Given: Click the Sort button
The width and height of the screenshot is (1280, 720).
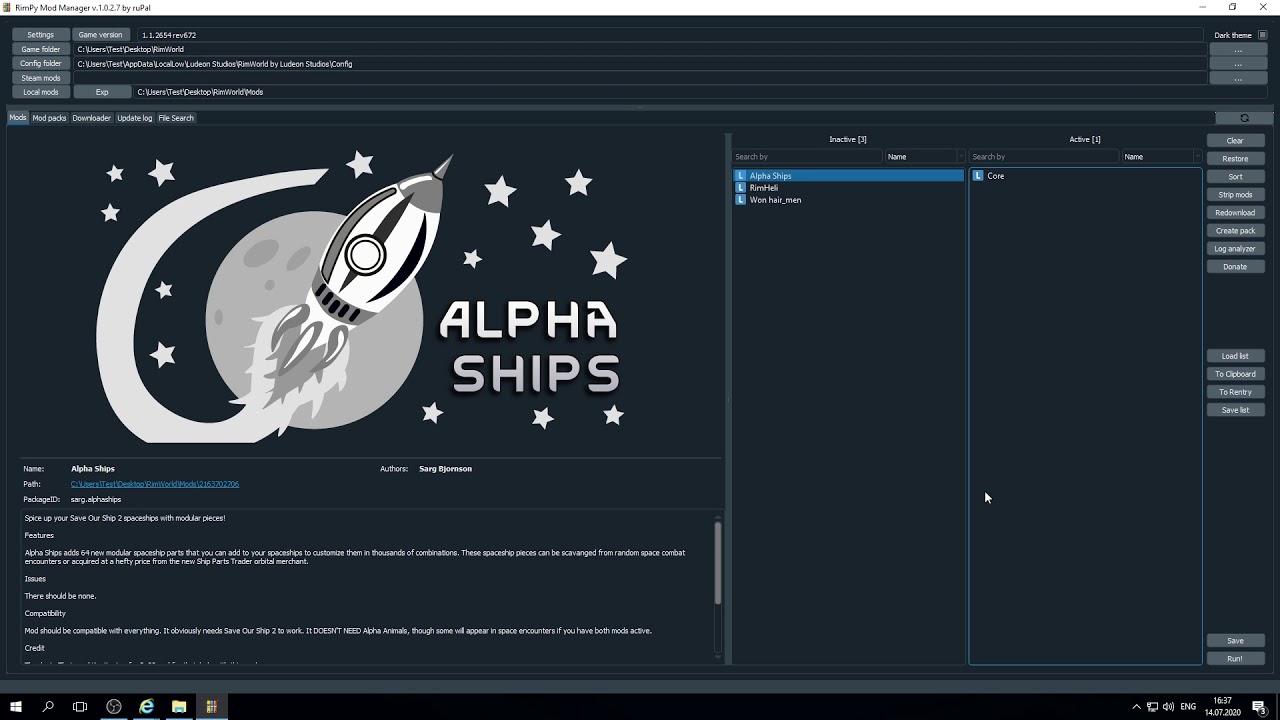Looking at the screenshot, I should point(1235,177).
